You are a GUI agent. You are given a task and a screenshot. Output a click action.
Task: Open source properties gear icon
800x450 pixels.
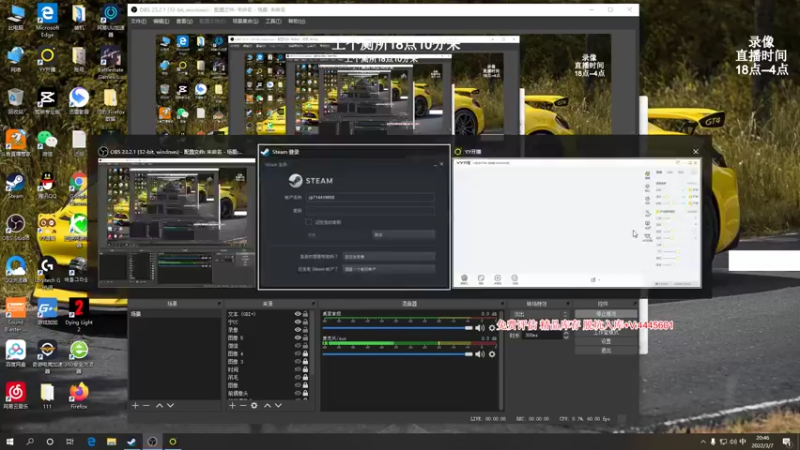[x=254, y=405]
